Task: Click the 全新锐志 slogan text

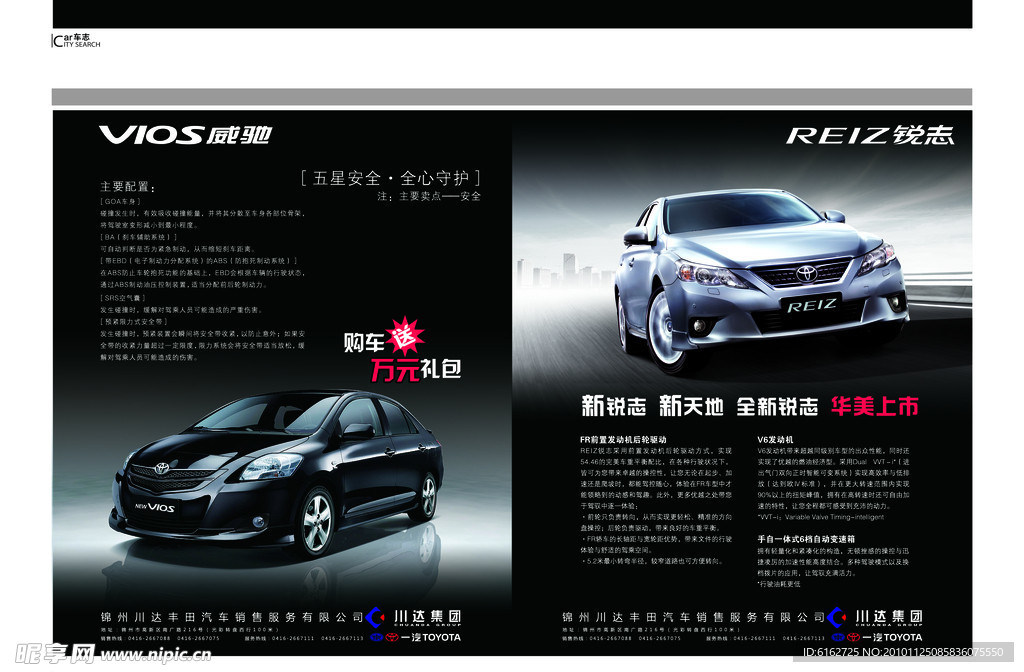Action: tap(777, 406)
